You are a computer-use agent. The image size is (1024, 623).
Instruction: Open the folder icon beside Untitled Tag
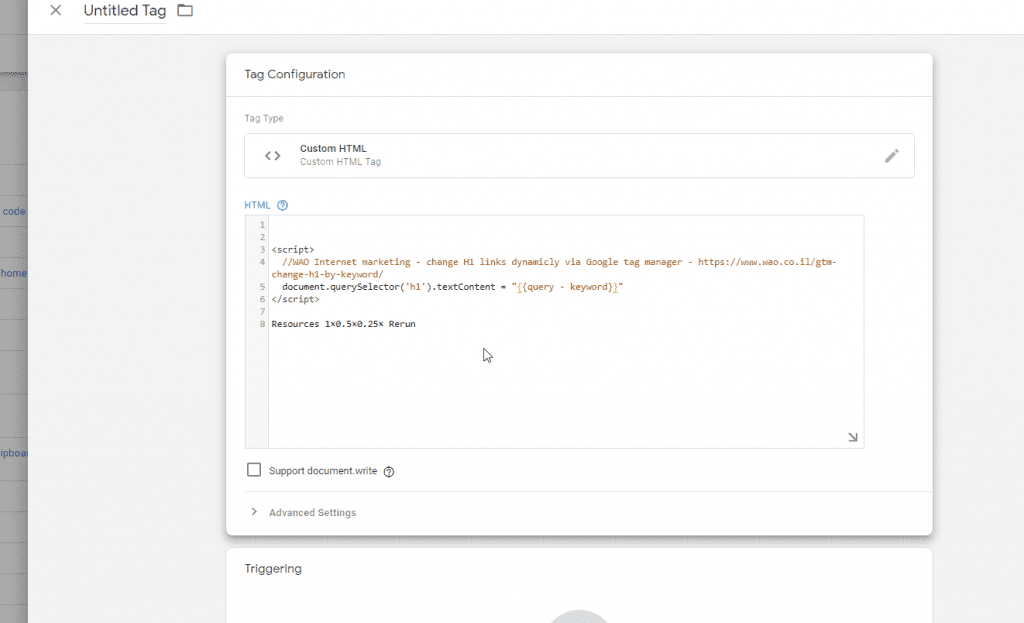tap(185, 10)
